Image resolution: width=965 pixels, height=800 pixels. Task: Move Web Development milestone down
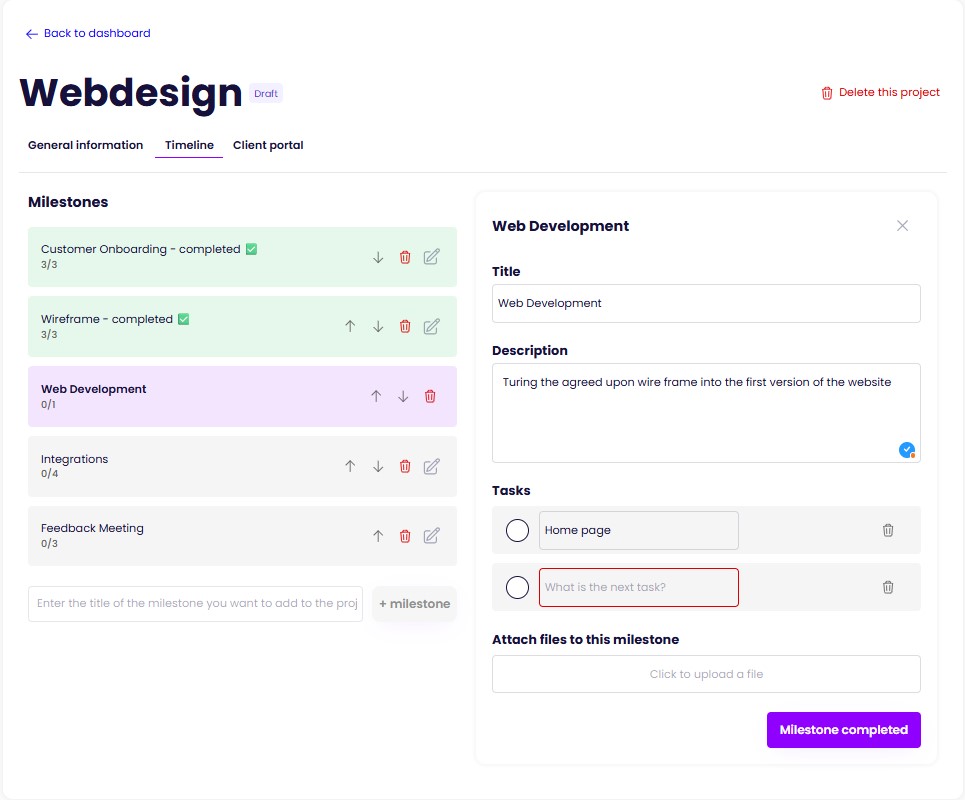click(403, 396)
